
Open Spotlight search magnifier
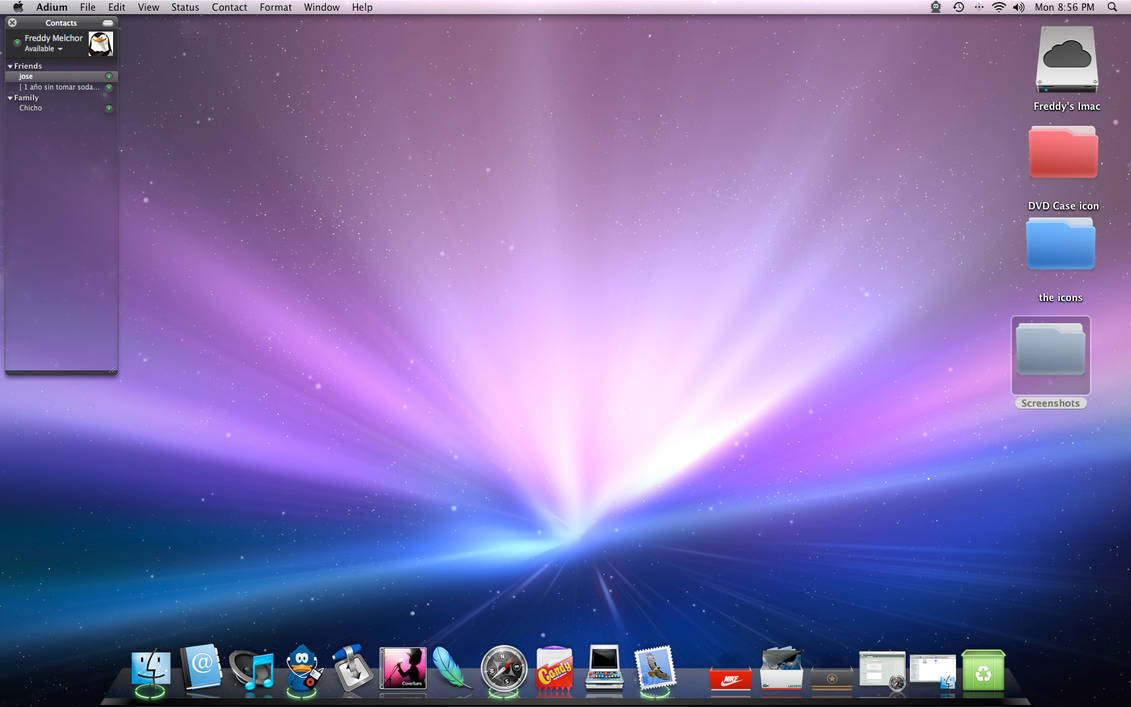pos(1112,7)
